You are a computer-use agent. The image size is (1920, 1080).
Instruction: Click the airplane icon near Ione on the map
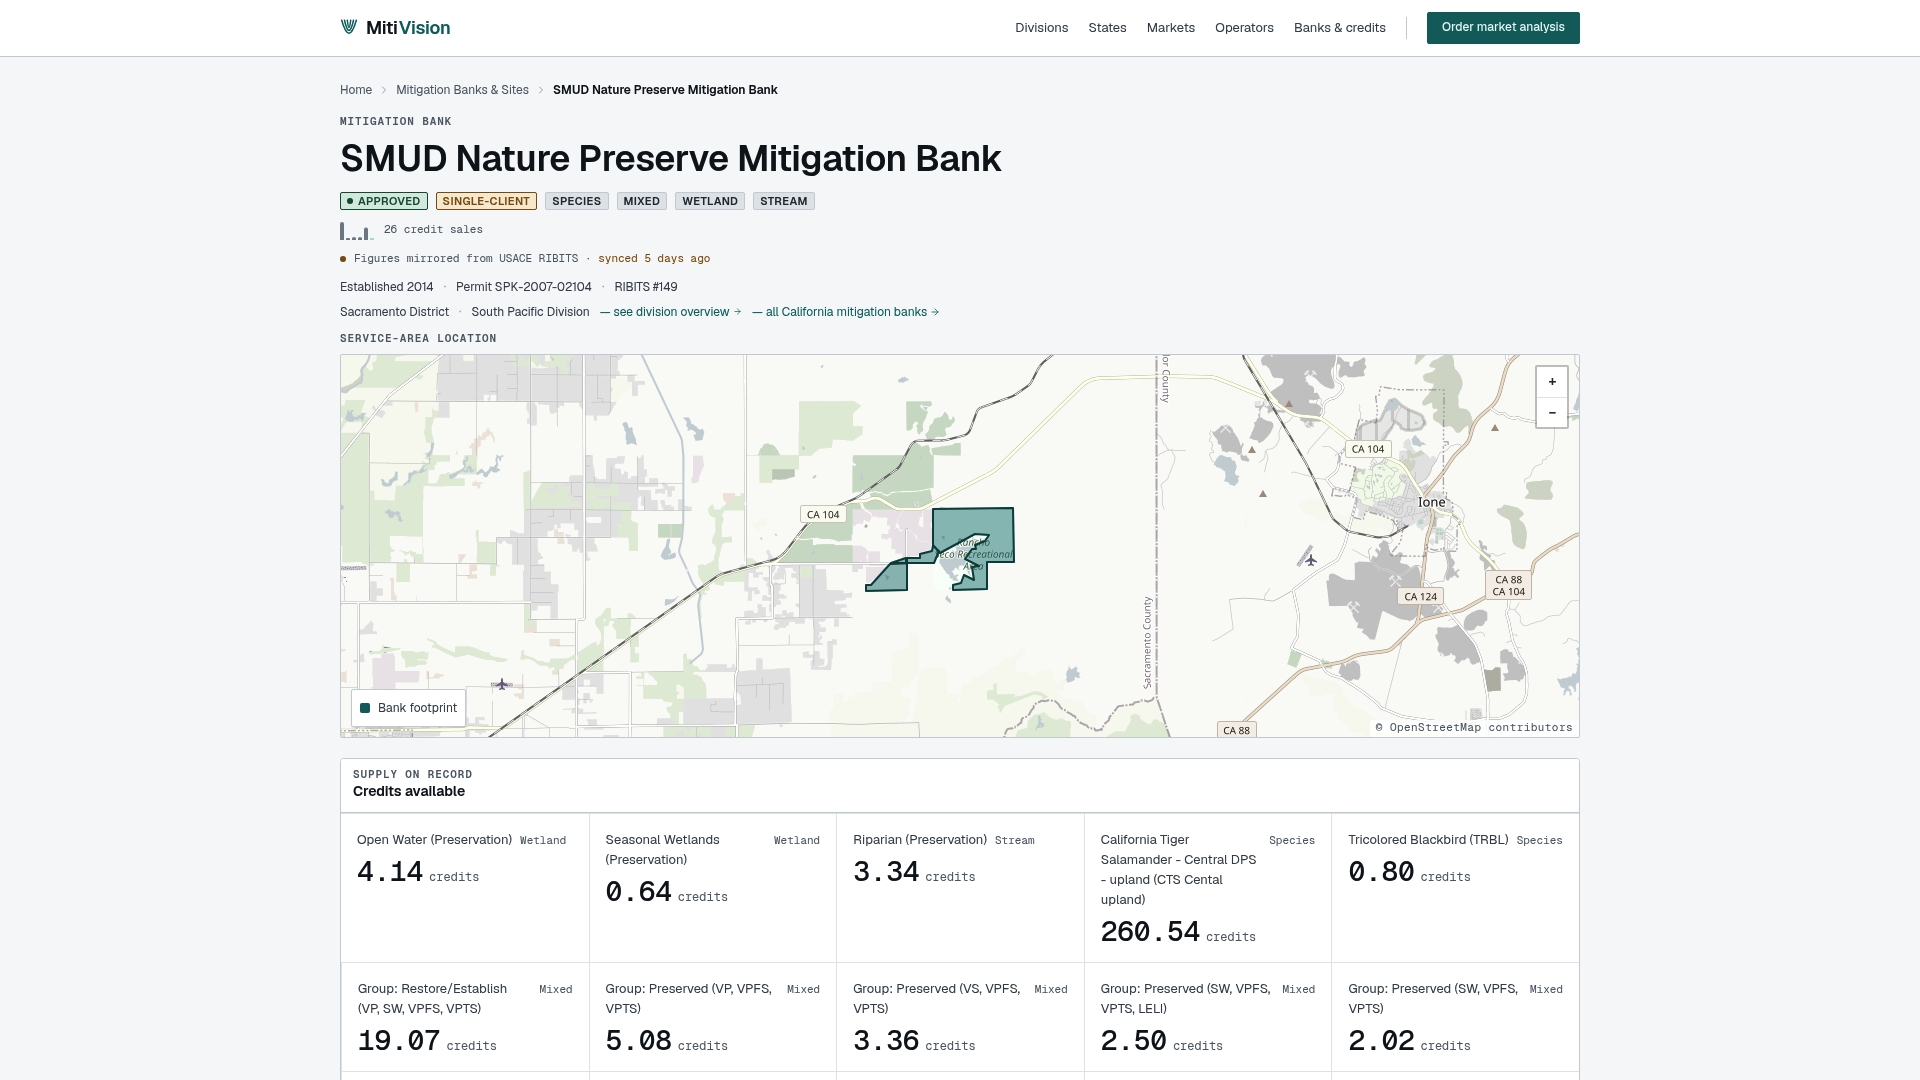pos(1310,560)
